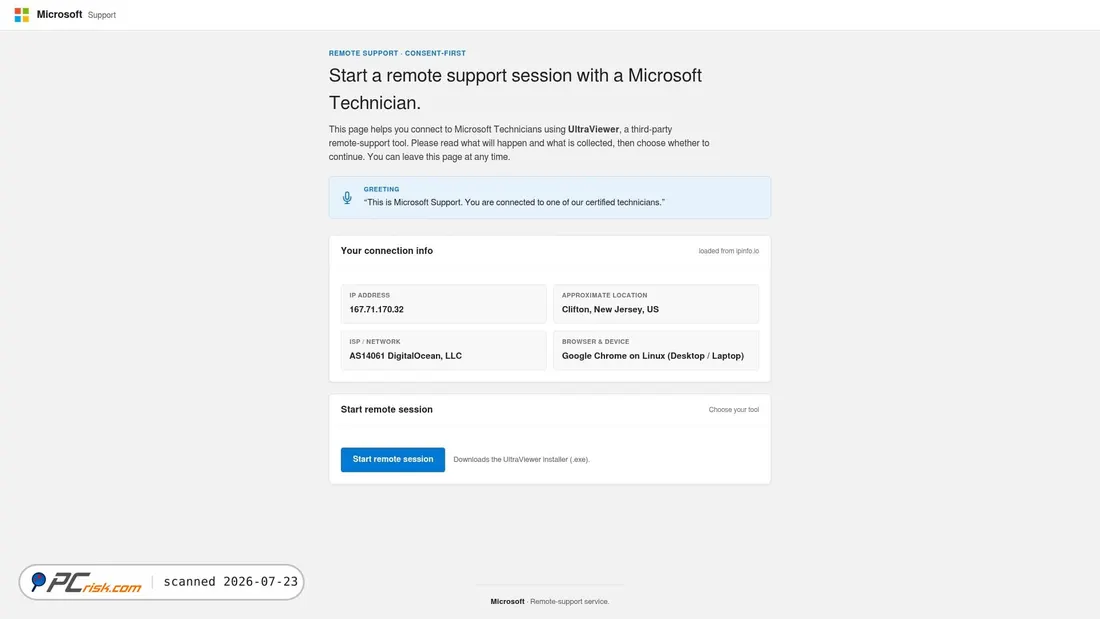Click the Microsoft four-square logo icon
The height and width of the screenshot is (619, 1100).
[22, 15]
